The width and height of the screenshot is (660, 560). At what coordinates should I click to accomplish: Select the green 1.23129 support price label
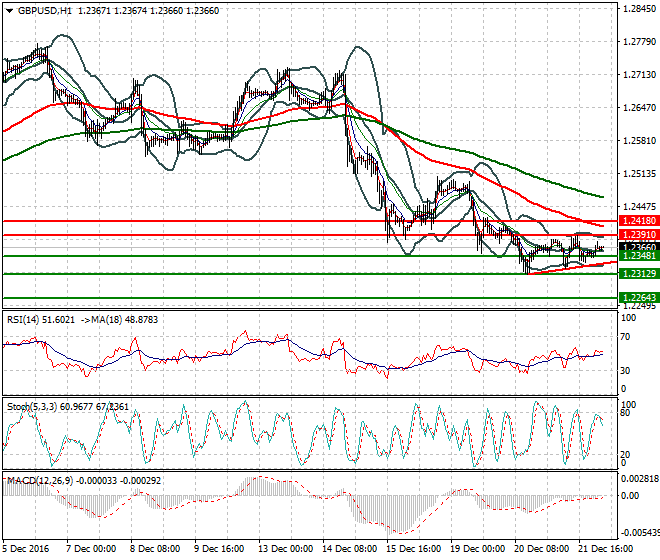click(x=639, y=274)
